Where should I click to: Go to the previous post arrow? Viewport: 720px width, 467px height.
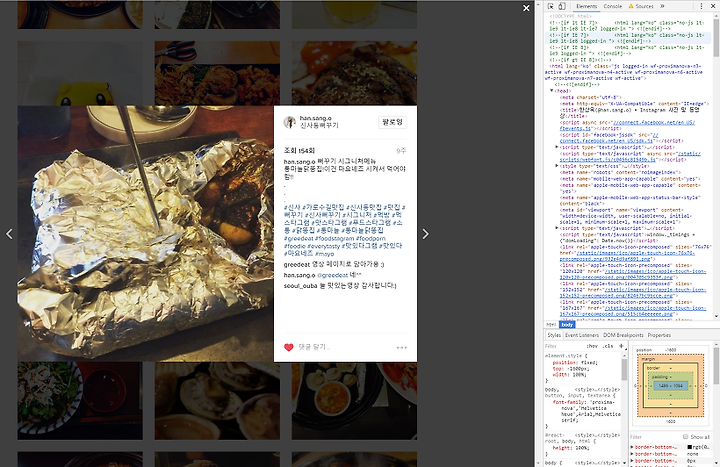pos(9,234)
